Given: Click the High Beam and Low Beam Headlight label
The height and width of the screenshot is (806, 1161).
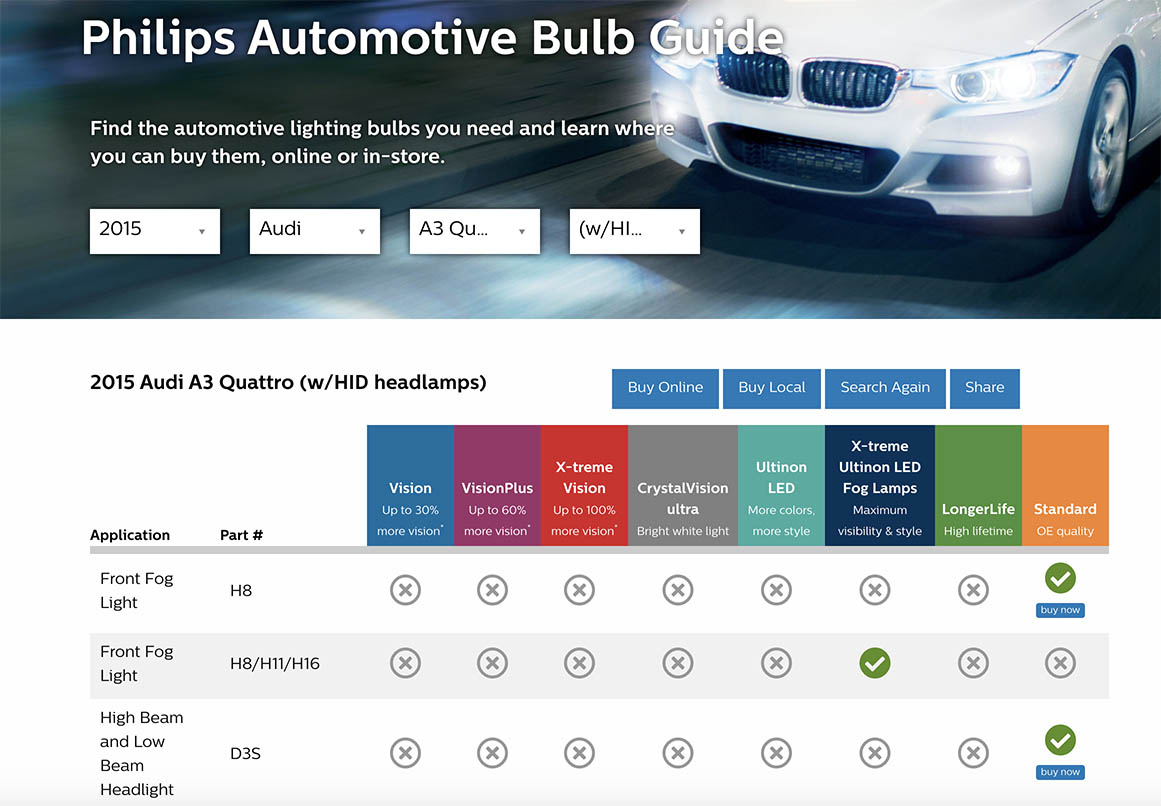Looking at the screenshot, I should click(141, 753).
